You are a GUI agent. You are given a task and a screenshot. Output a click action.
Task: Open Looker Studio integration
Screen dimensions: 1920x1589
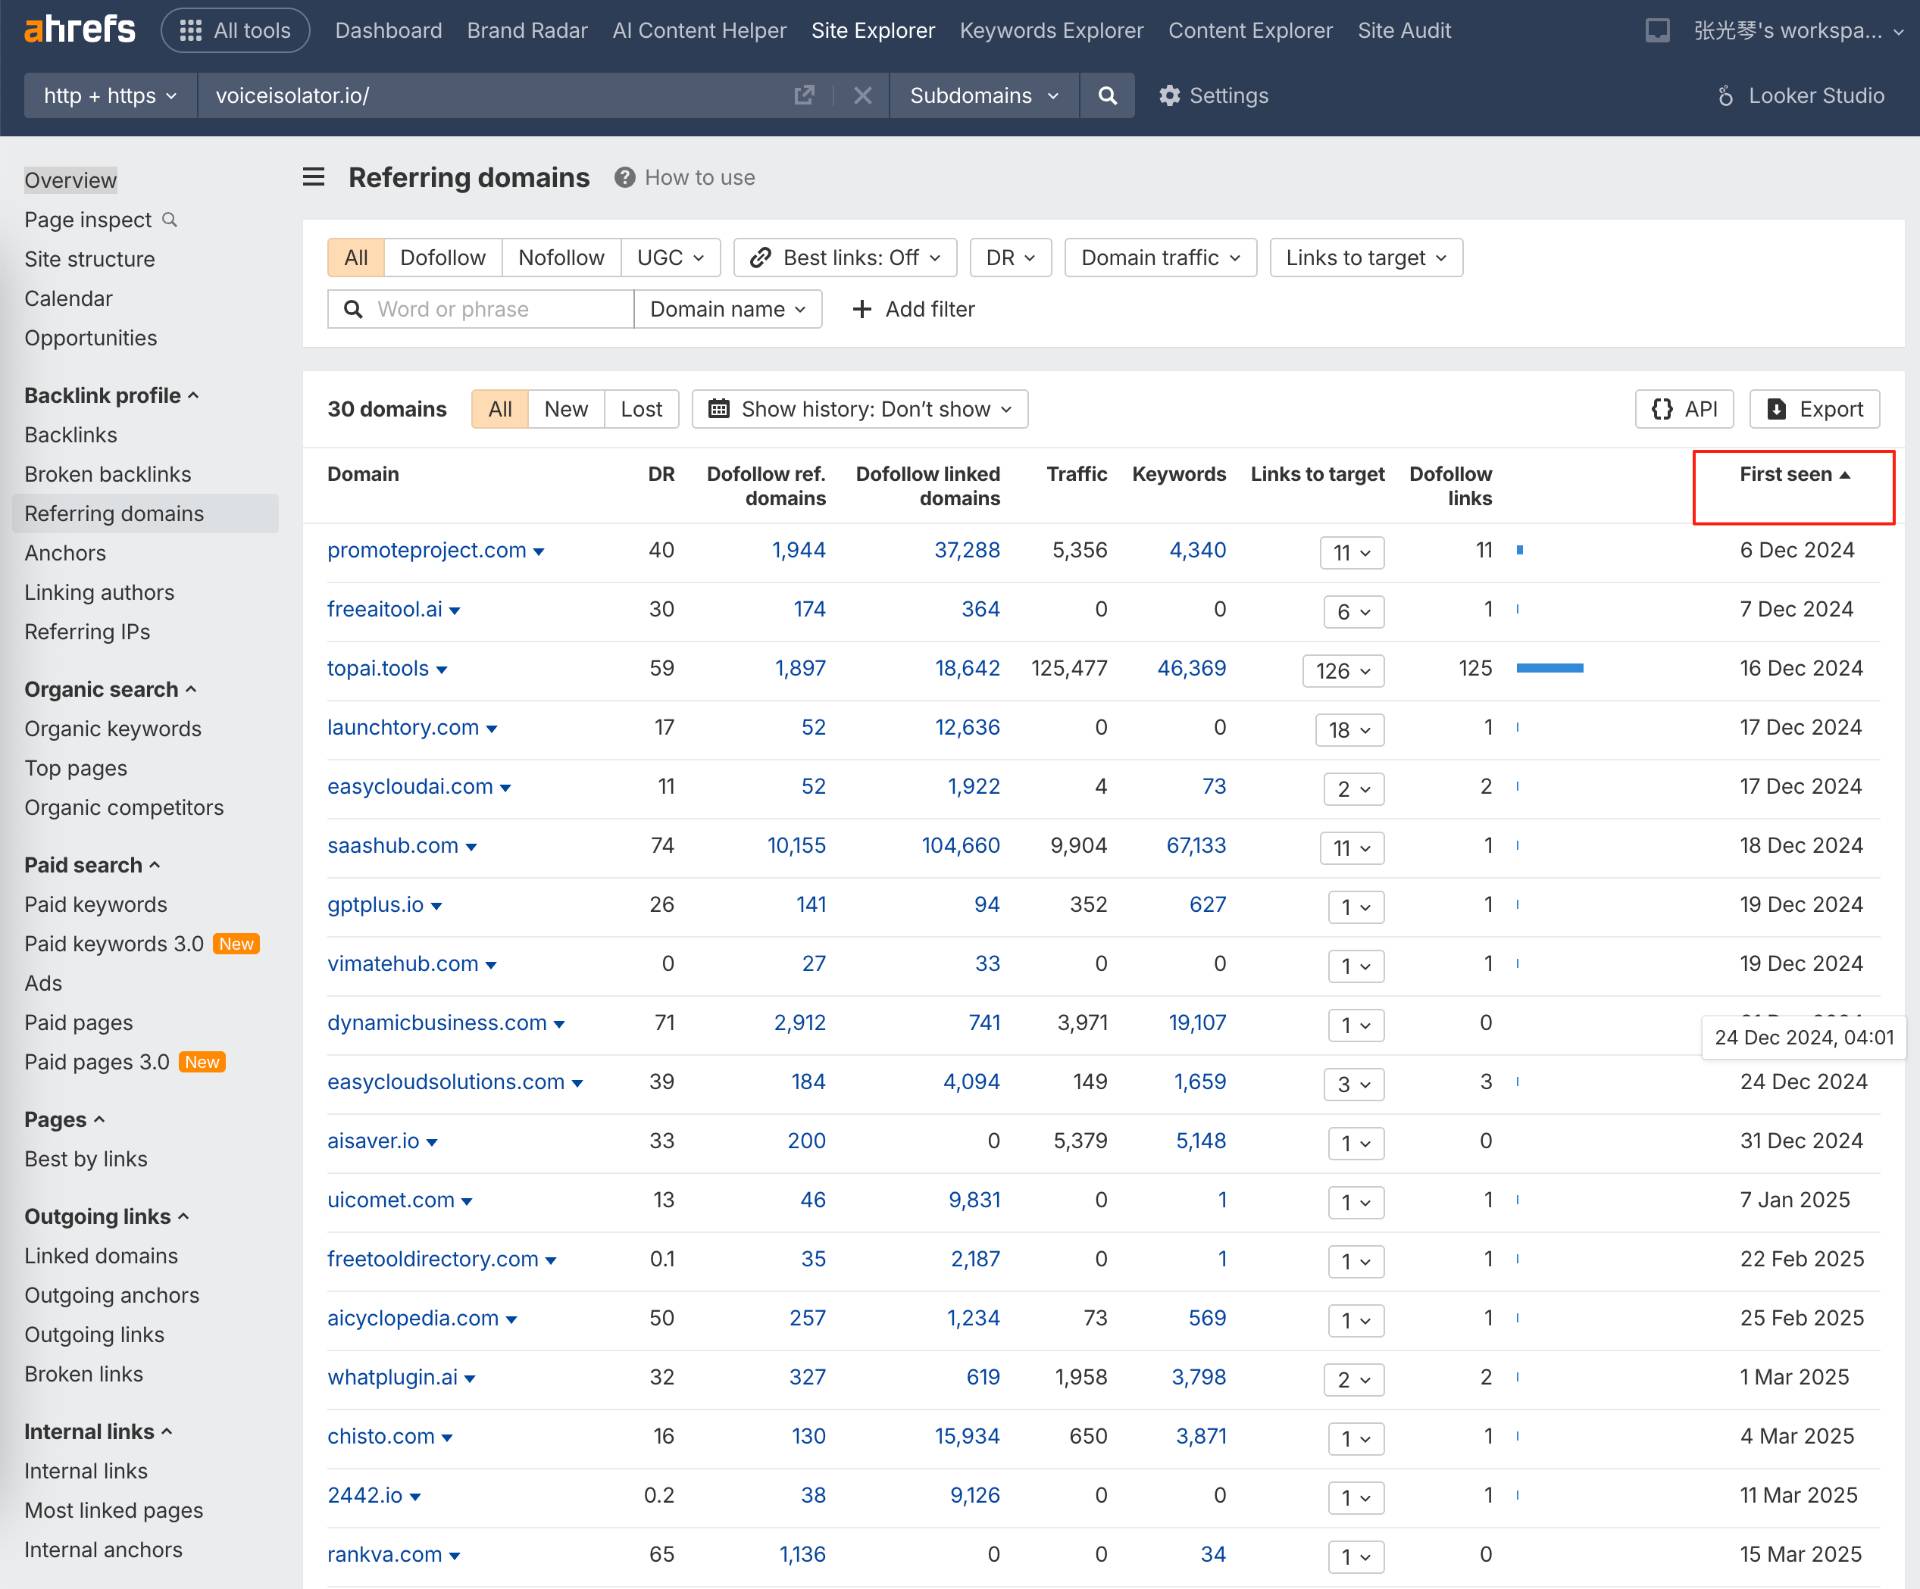pyautogui.click(x=1801, y=95)
